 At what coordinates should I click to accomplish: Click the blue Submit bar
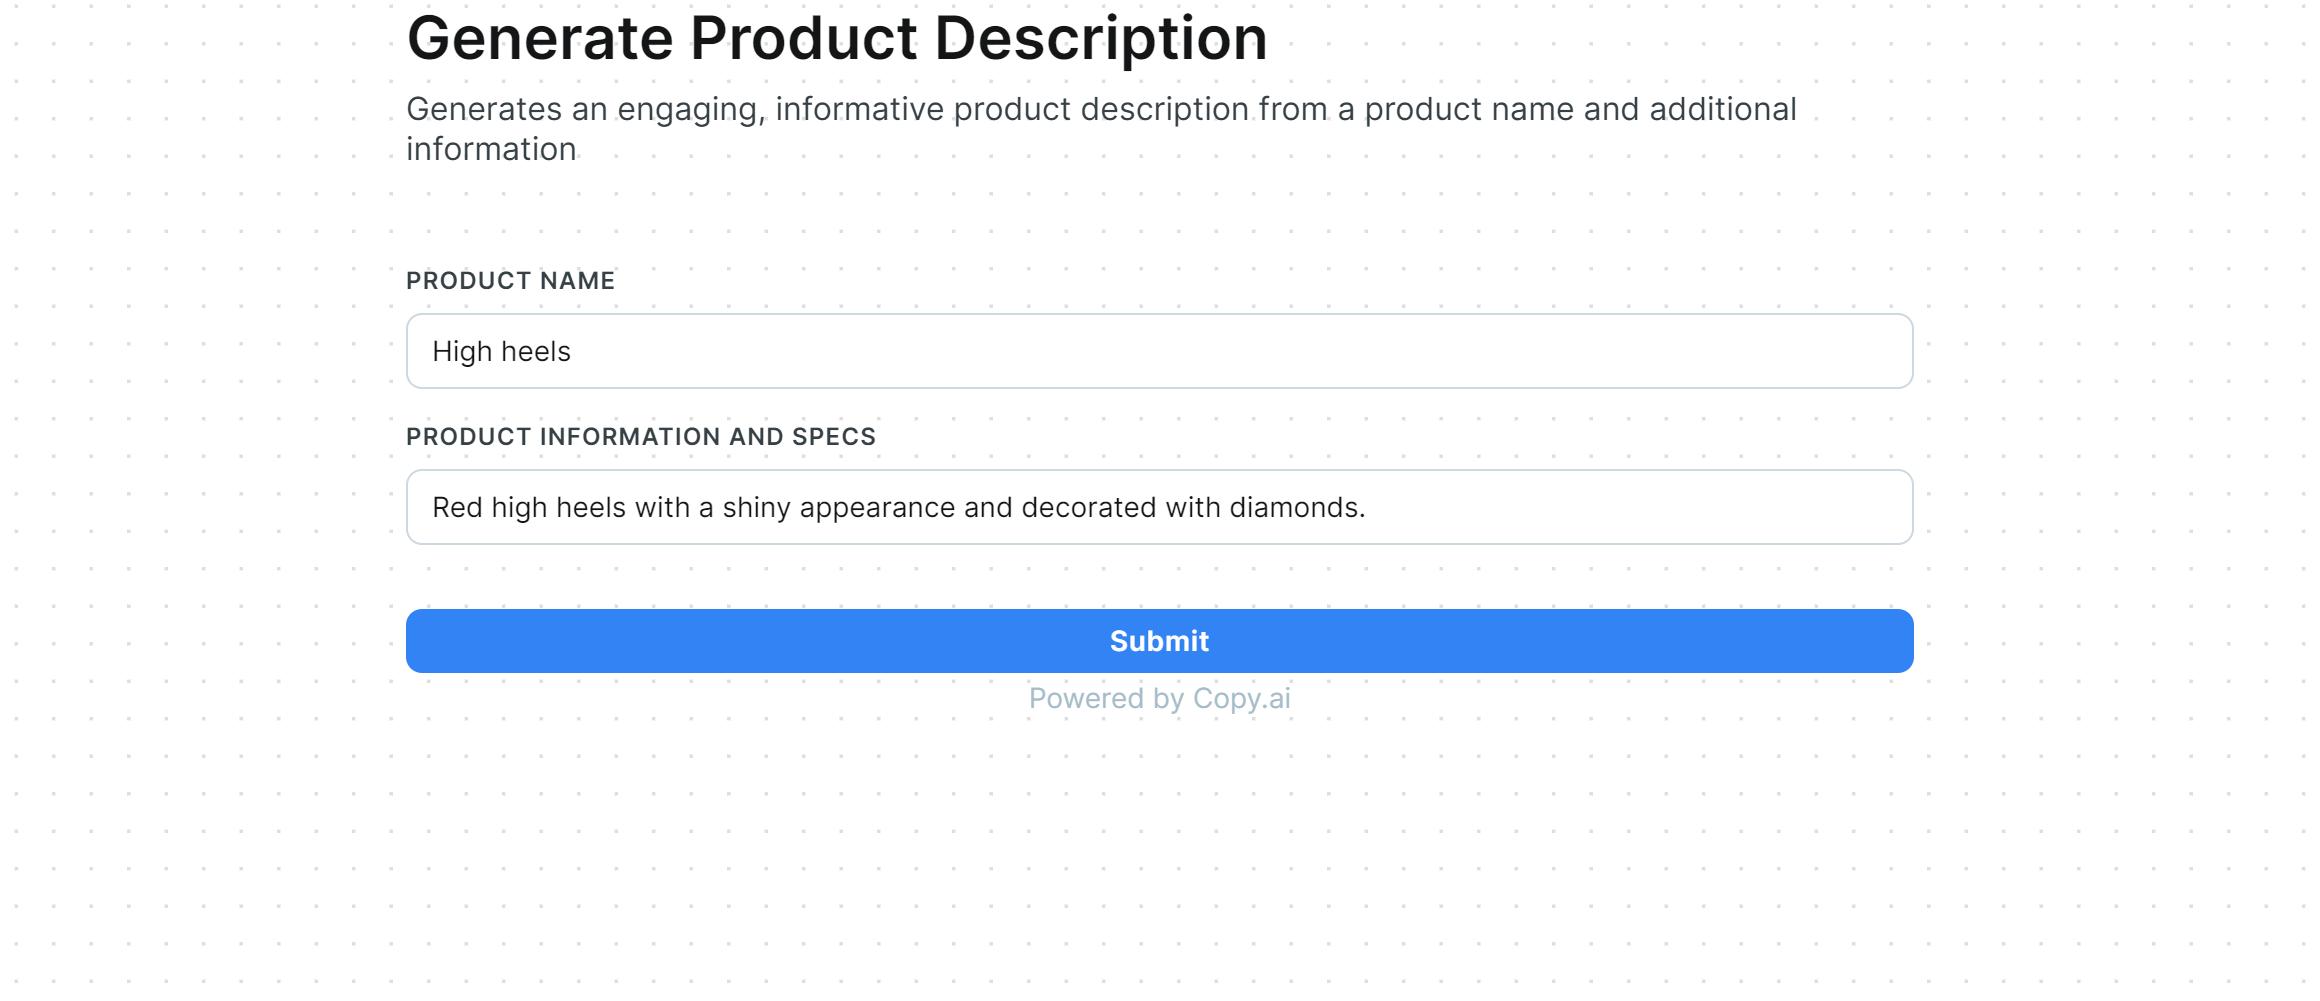click(1158, 640)
